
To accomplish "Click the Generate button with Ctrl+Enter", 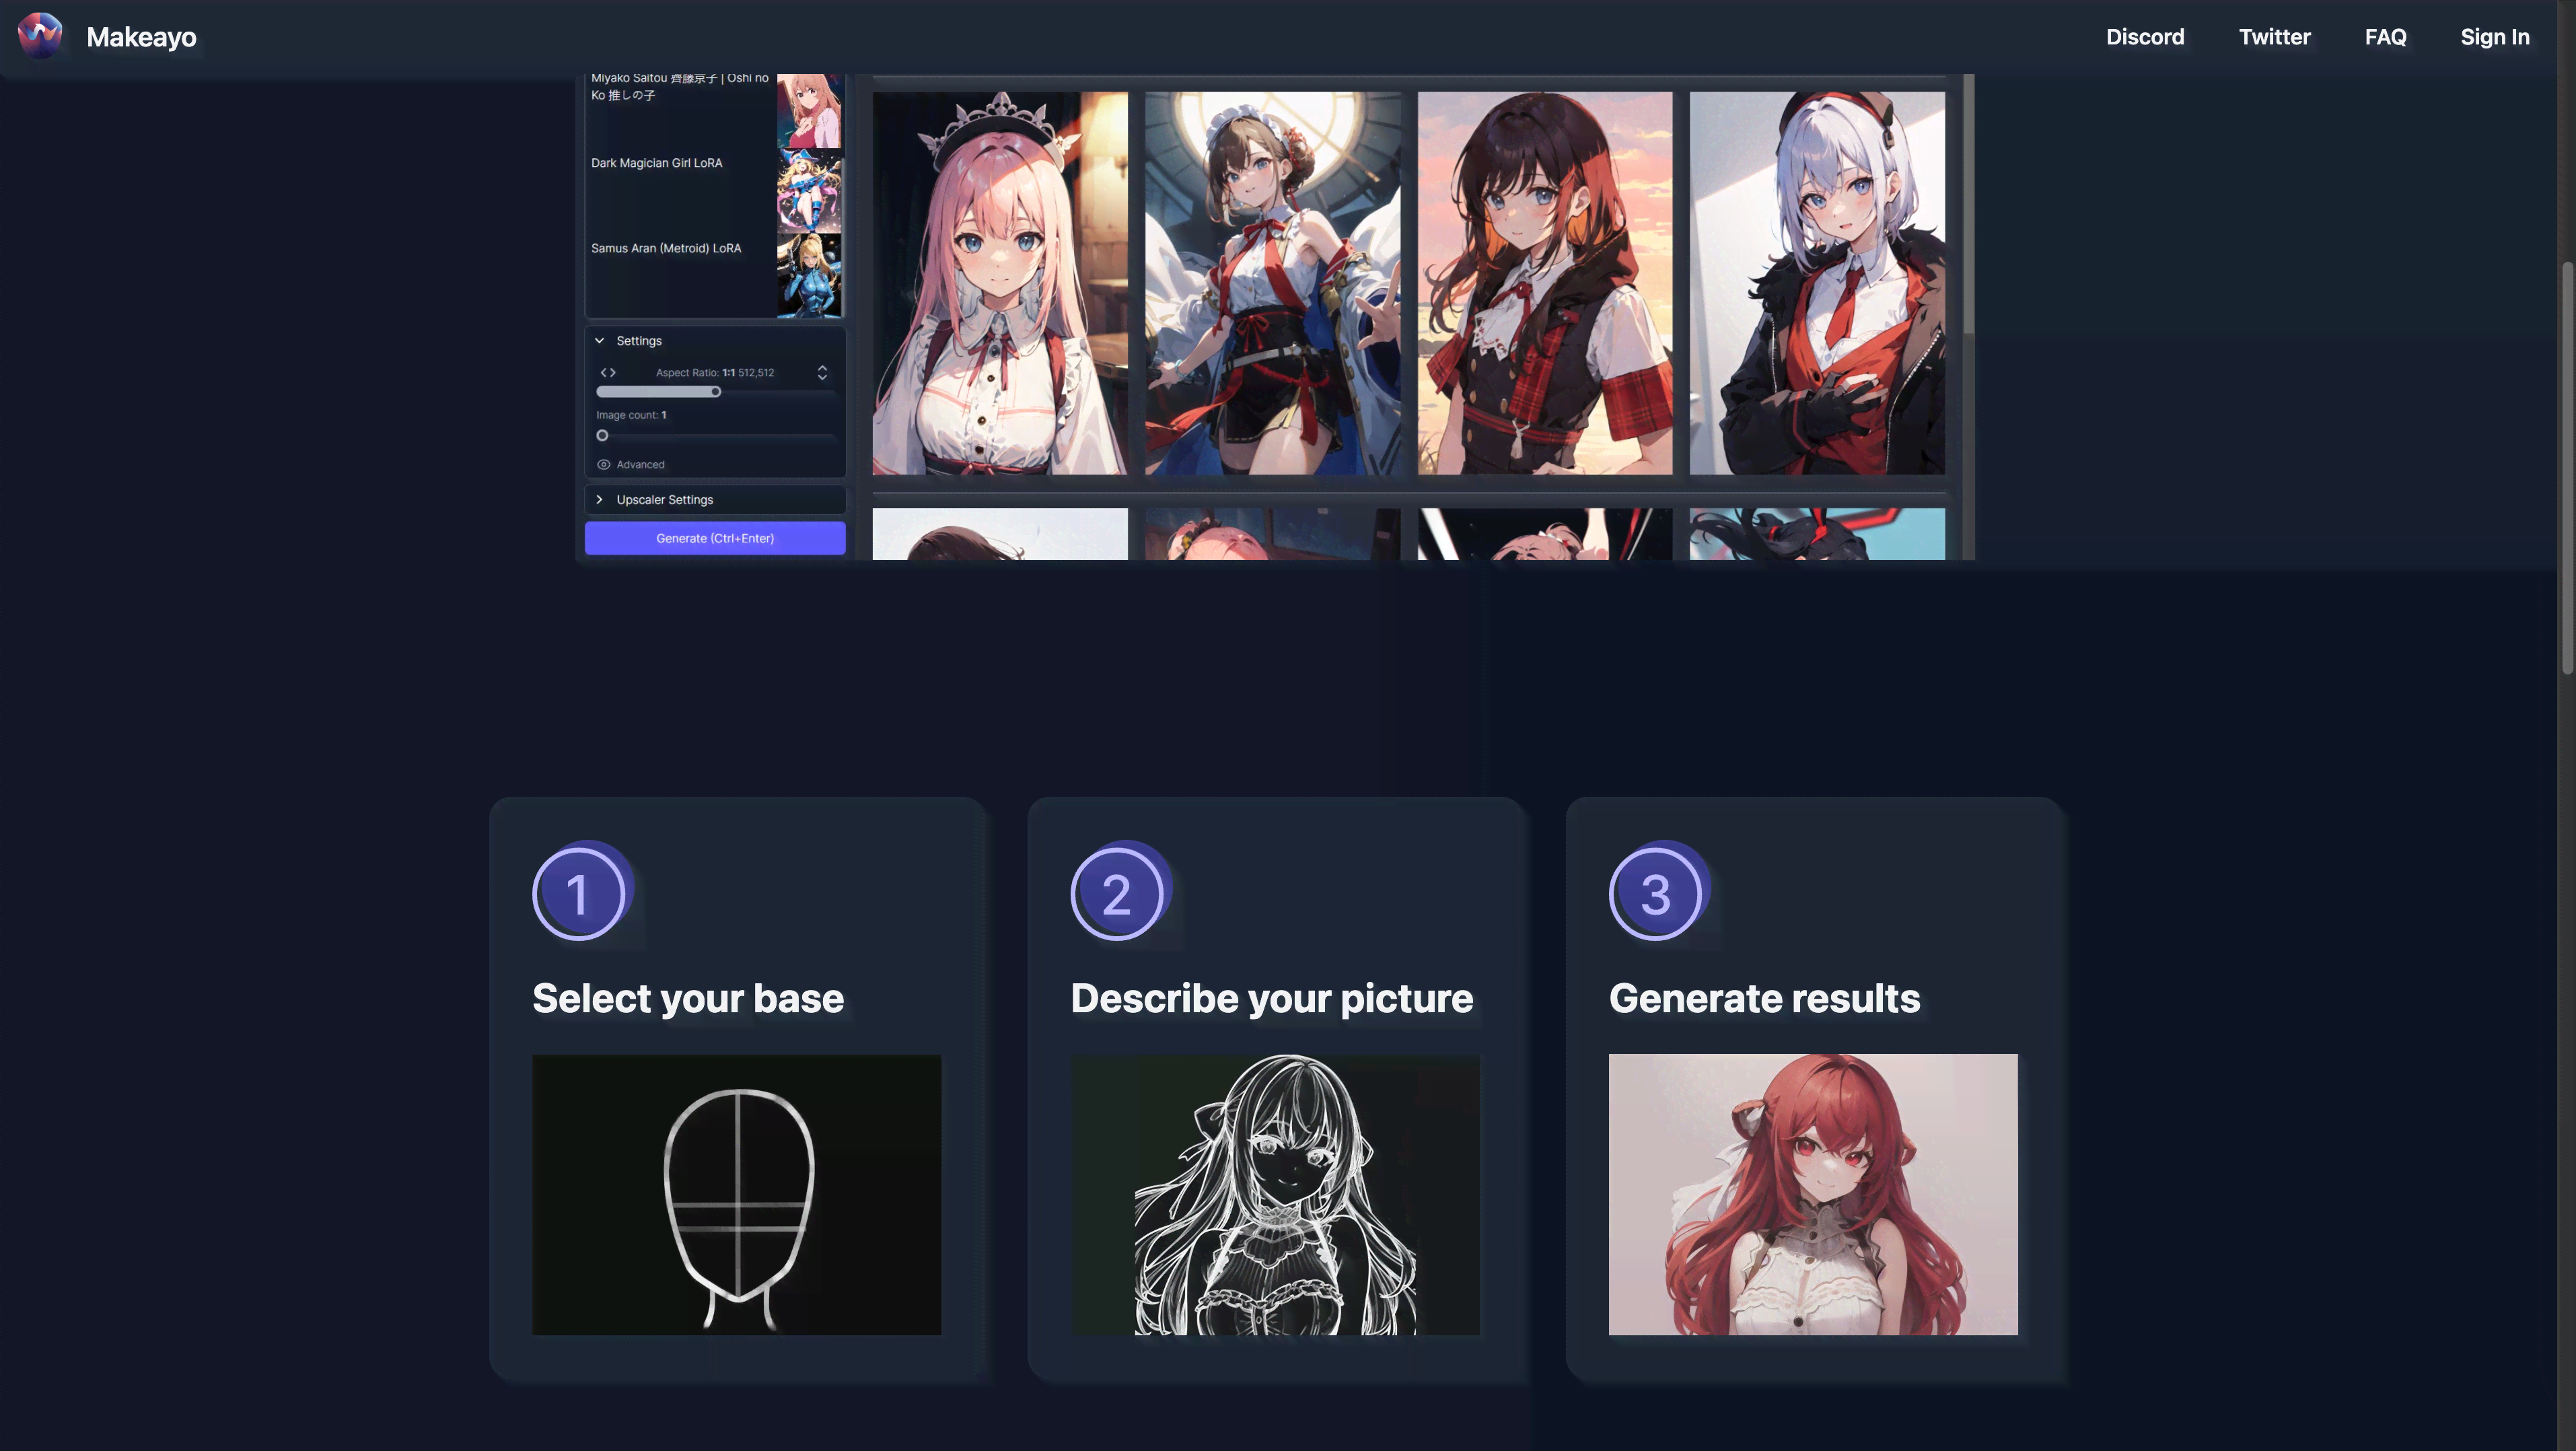I will coord(715,538).
